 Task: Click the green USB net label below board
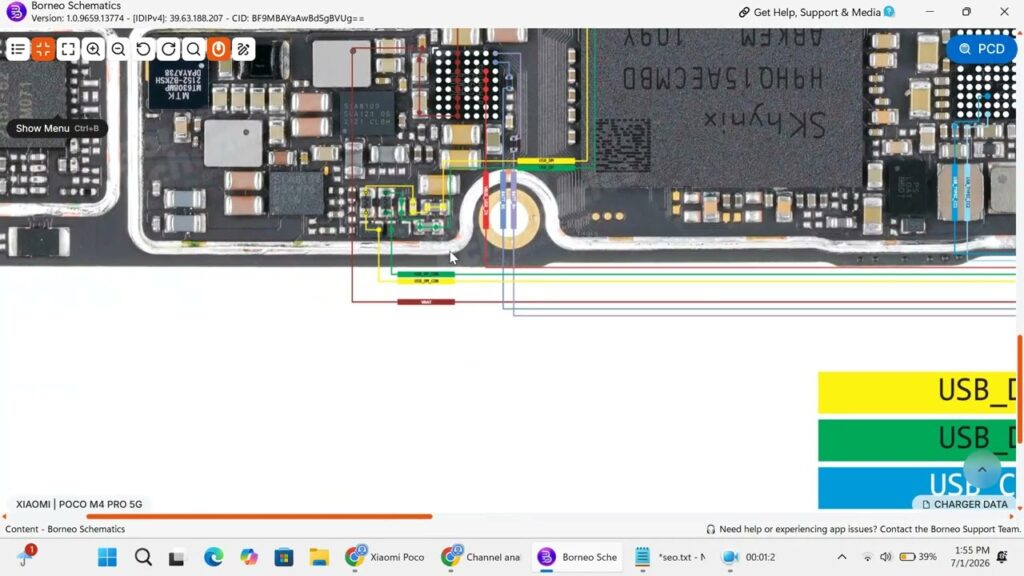(x=426, y=274)
